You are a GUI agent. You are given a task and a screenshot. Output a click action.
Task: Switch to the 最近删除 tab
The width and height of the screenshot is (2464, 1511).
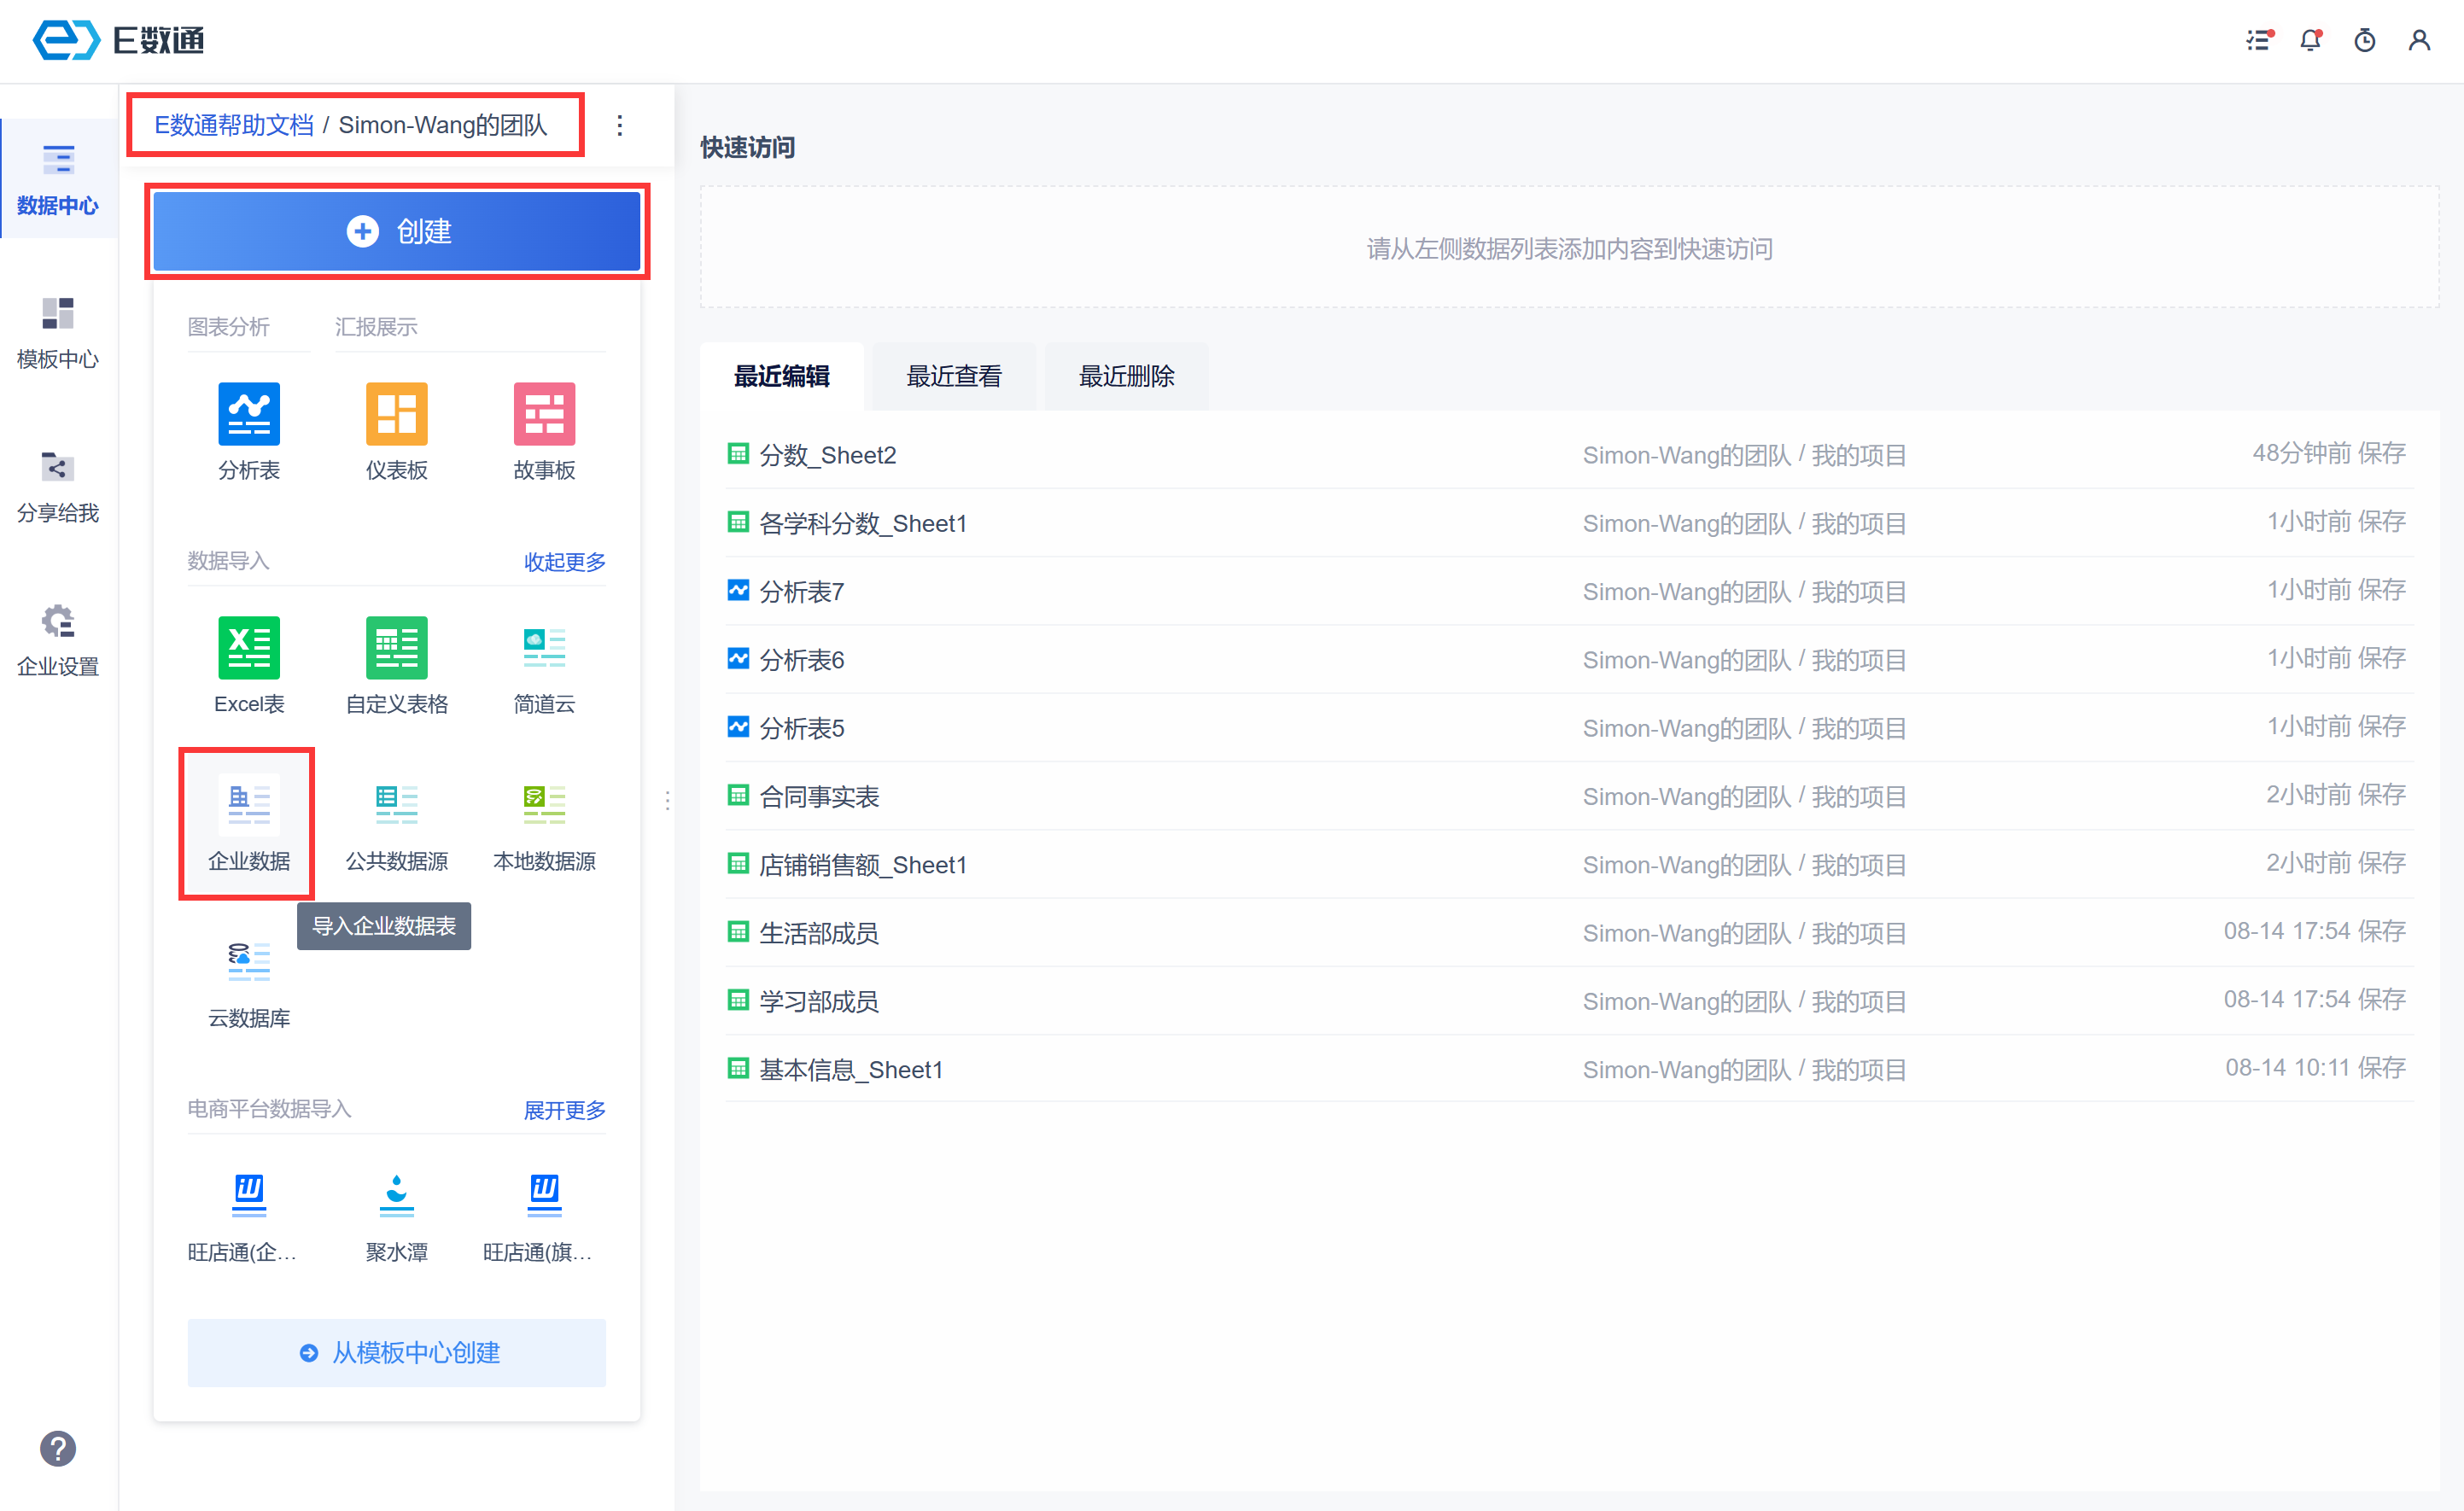coord(1126,376)
